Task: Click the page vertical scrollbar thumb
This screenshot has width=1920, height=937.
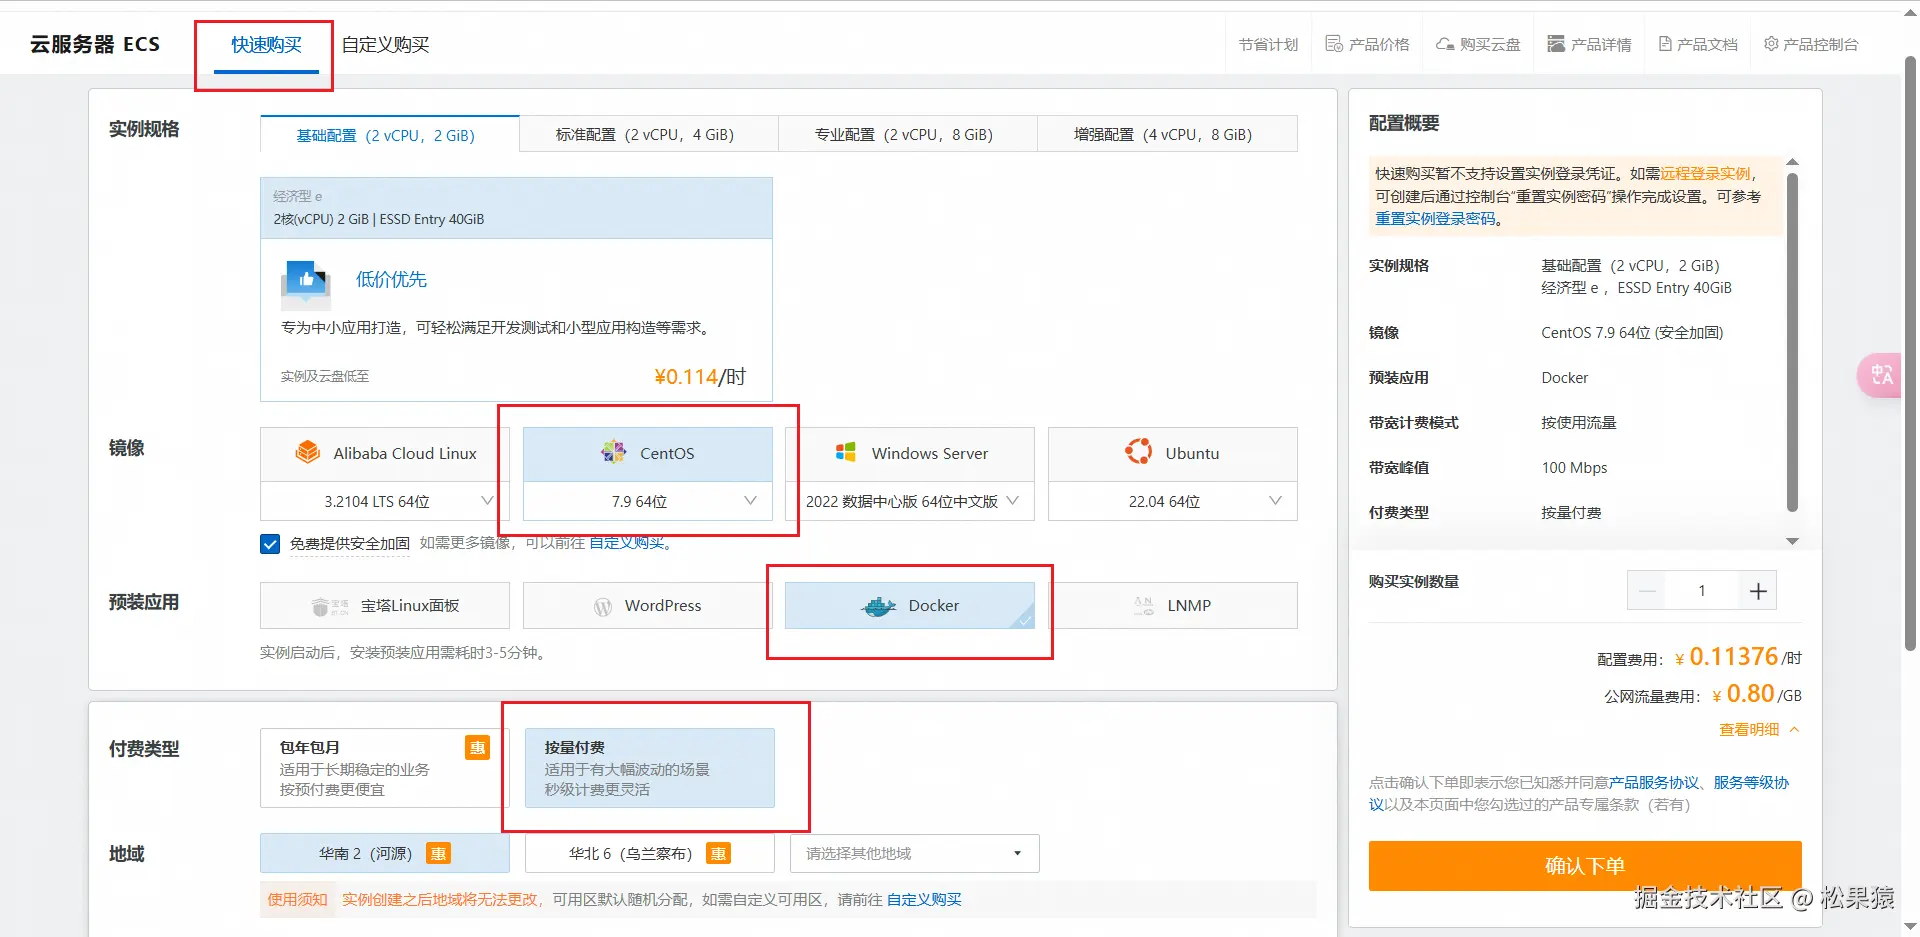Action: 1910,353
